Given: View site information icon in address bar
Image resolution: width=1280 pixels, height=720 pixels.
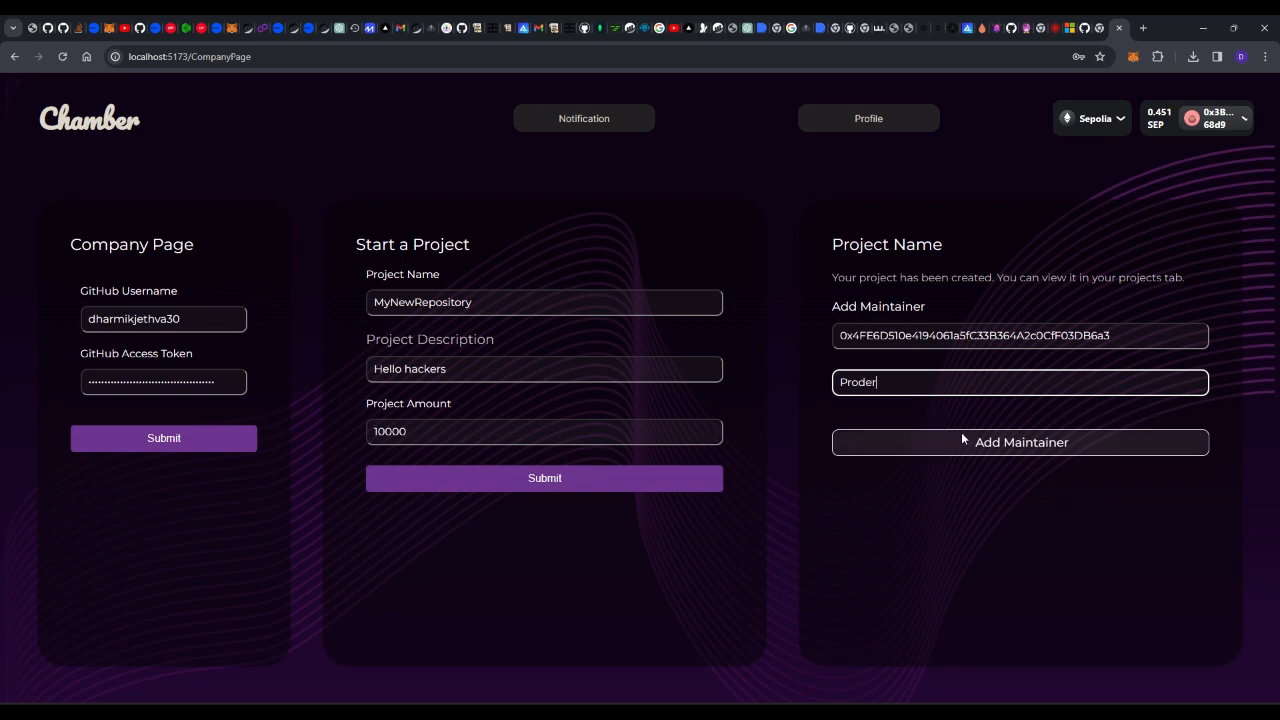Looking at the screenshot, I should click(x=116, y=57).
